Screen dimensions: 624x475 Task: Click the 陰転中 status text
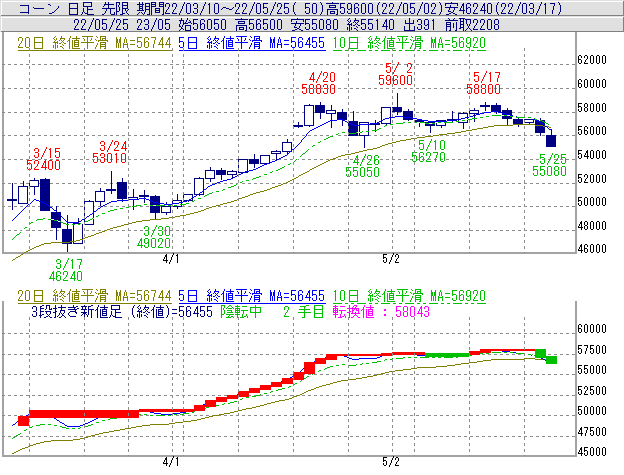[241, 311]
